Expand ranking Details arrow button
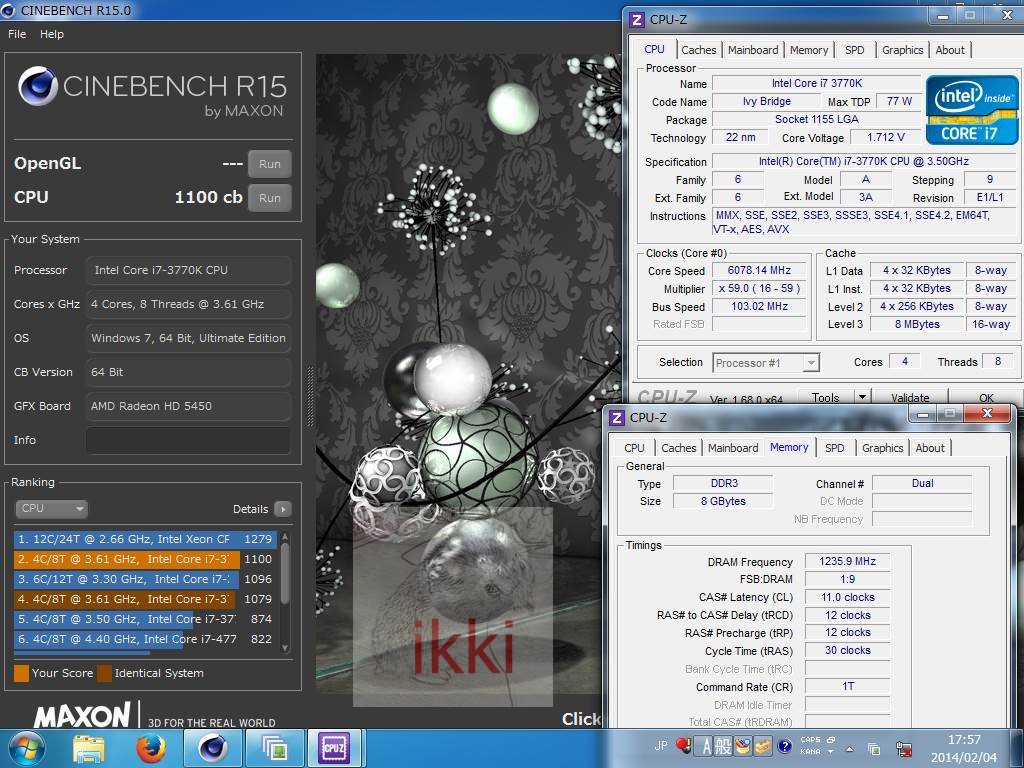 pyautogui.click(x=283, y=509)
